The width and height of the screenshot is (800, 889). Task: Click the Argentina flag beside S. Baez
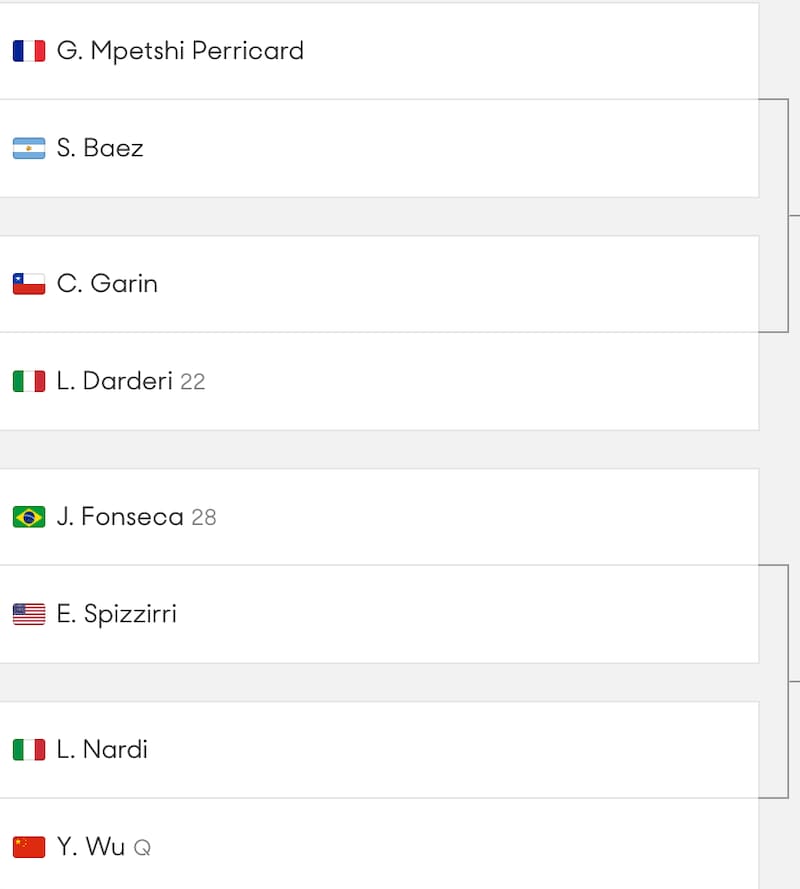[x=28, y=148]
